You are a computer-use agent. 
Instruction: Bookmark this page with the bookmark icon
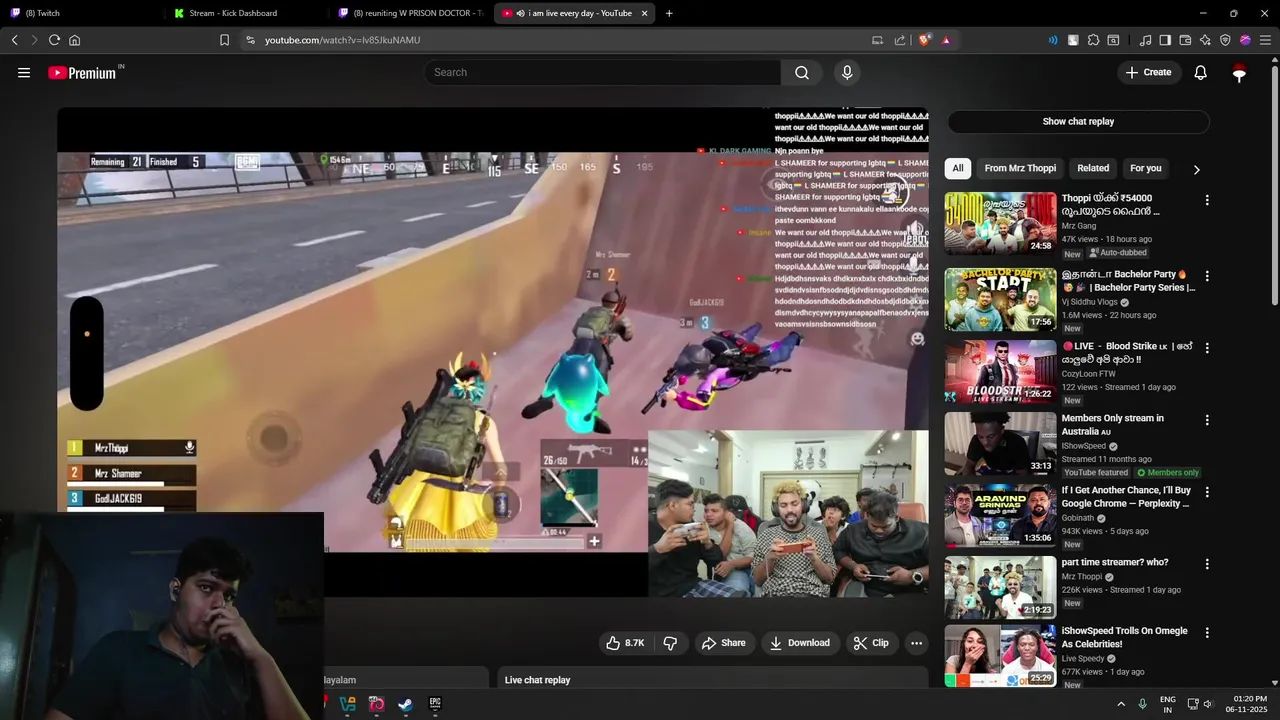pyautogui.click(x=224, y=40)
